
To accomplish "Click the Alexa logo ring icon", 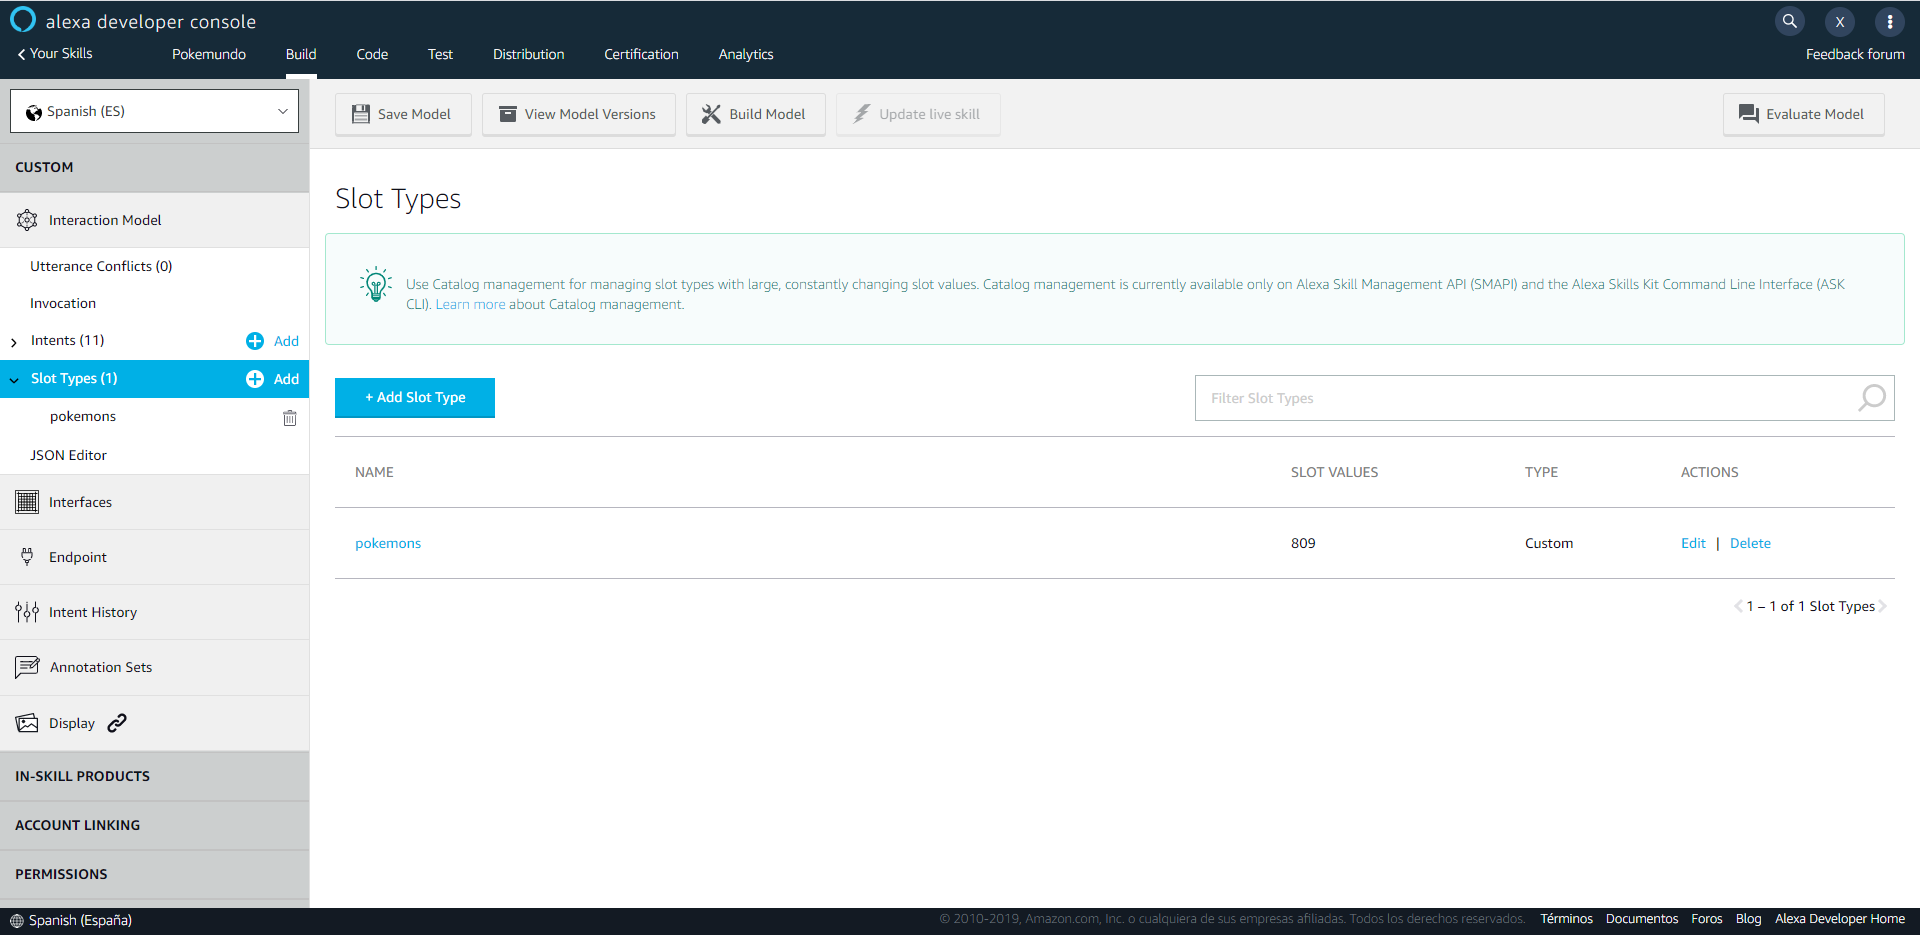I will click(22, 20).
